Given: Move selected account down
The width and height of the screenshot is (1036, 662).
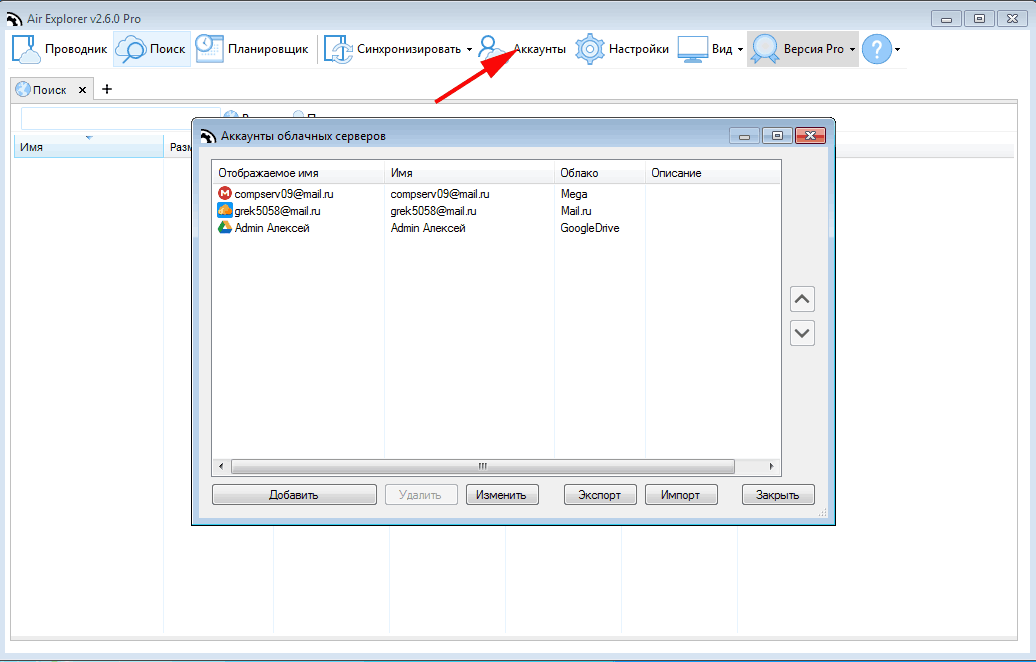Looking at the screenshot, I should [x=802, y=333].
